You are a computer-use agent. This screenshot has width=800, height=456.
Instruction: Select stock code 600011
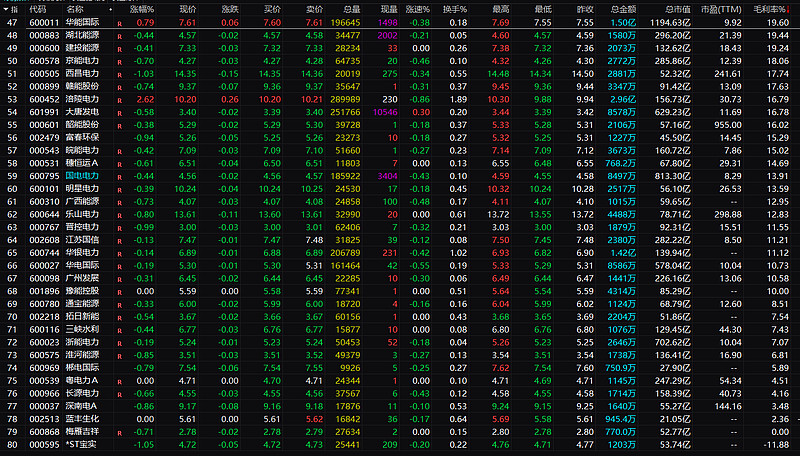[44, 22]
